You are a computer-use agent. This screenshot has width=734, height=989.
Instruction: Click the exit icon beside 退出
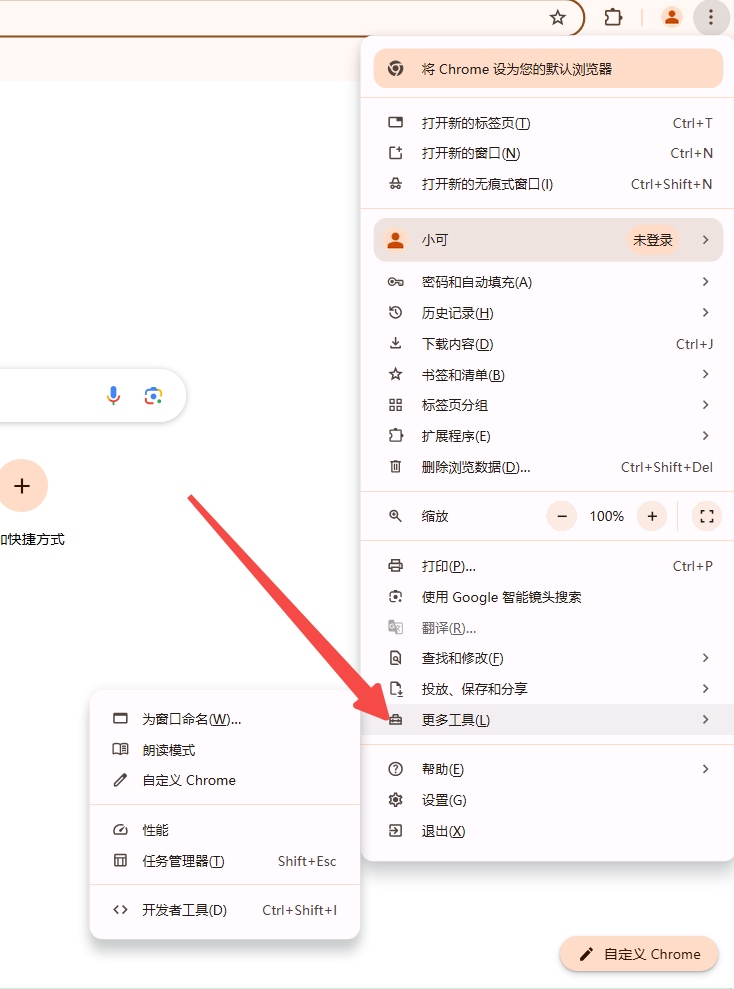pos(395,830)
